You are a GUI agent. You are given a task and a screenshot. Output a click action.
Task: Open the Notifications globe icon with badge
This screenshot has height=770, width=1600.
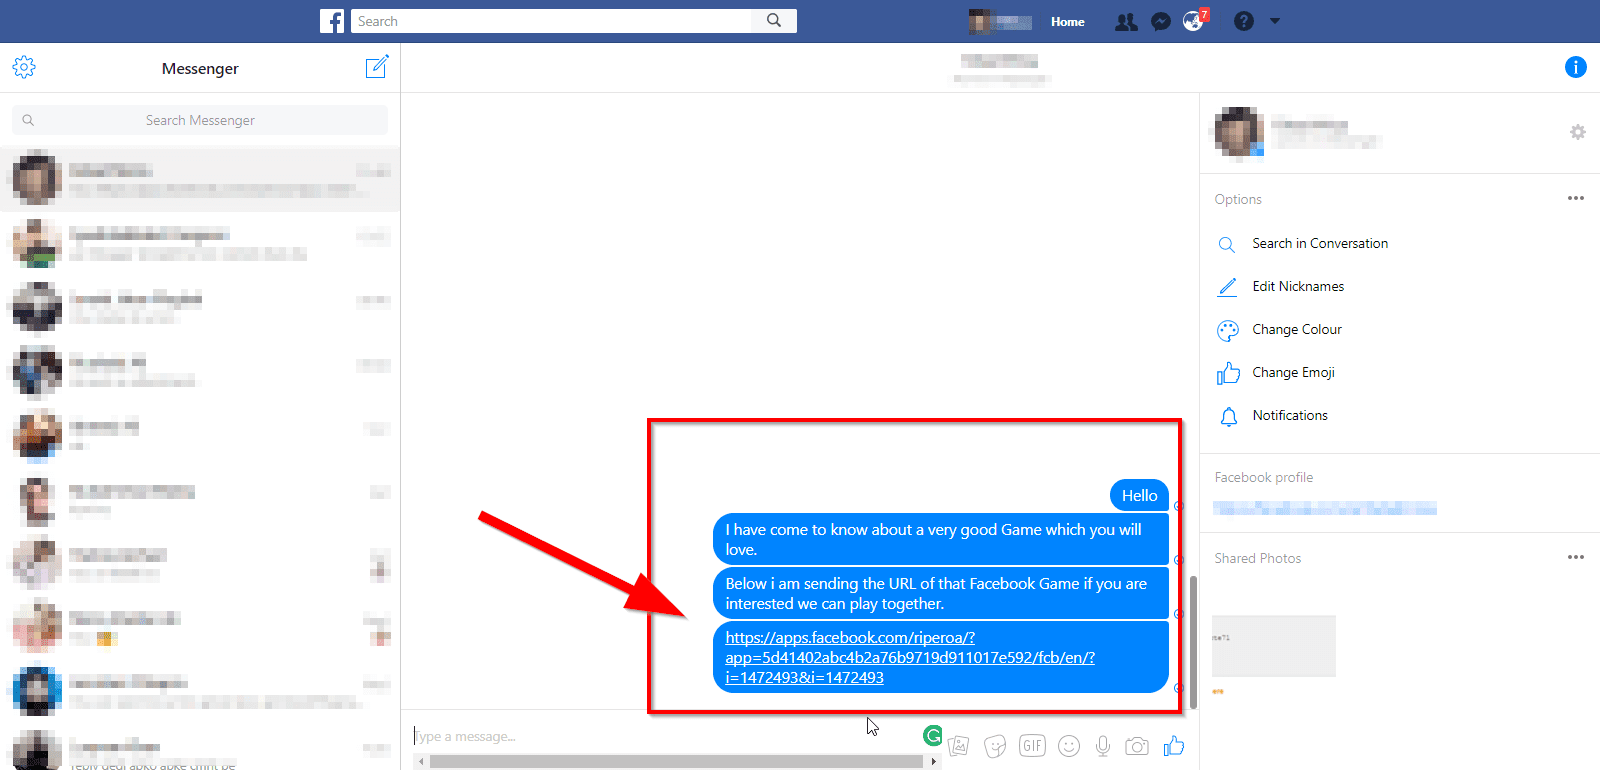[x=1194, y=21]
